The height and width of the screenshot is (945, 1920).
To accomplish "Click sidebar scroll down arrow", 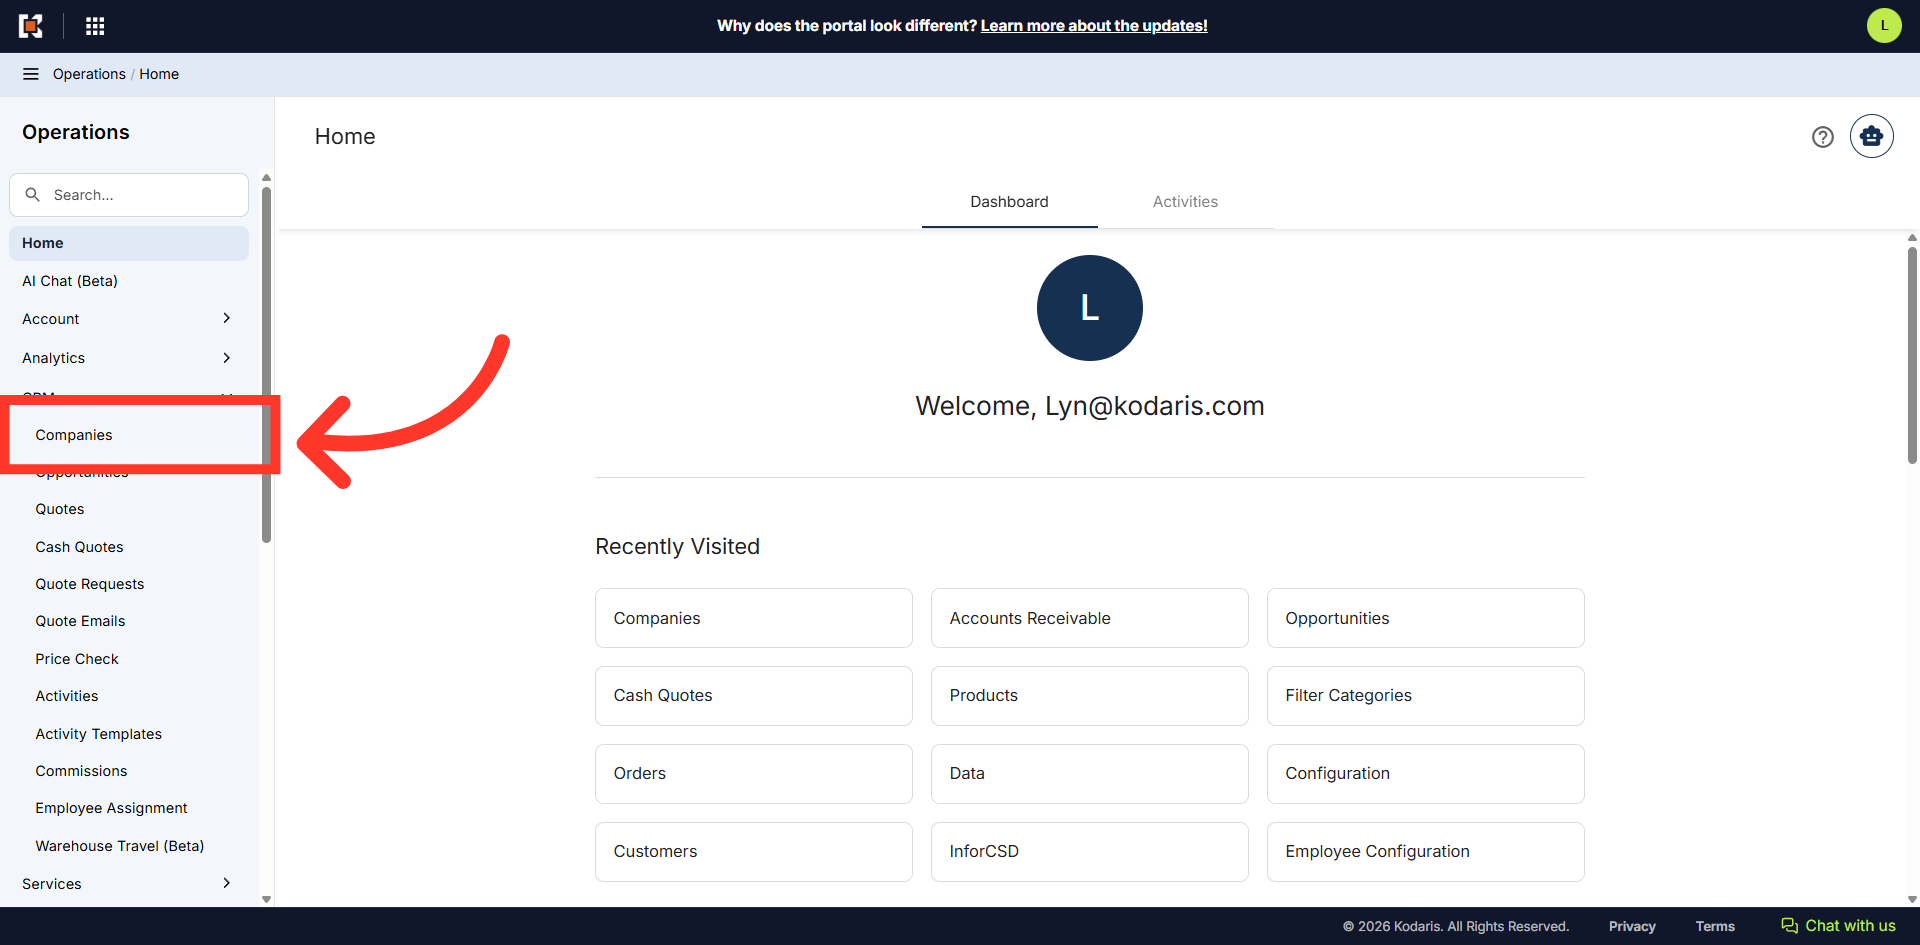I will point(266,899).
